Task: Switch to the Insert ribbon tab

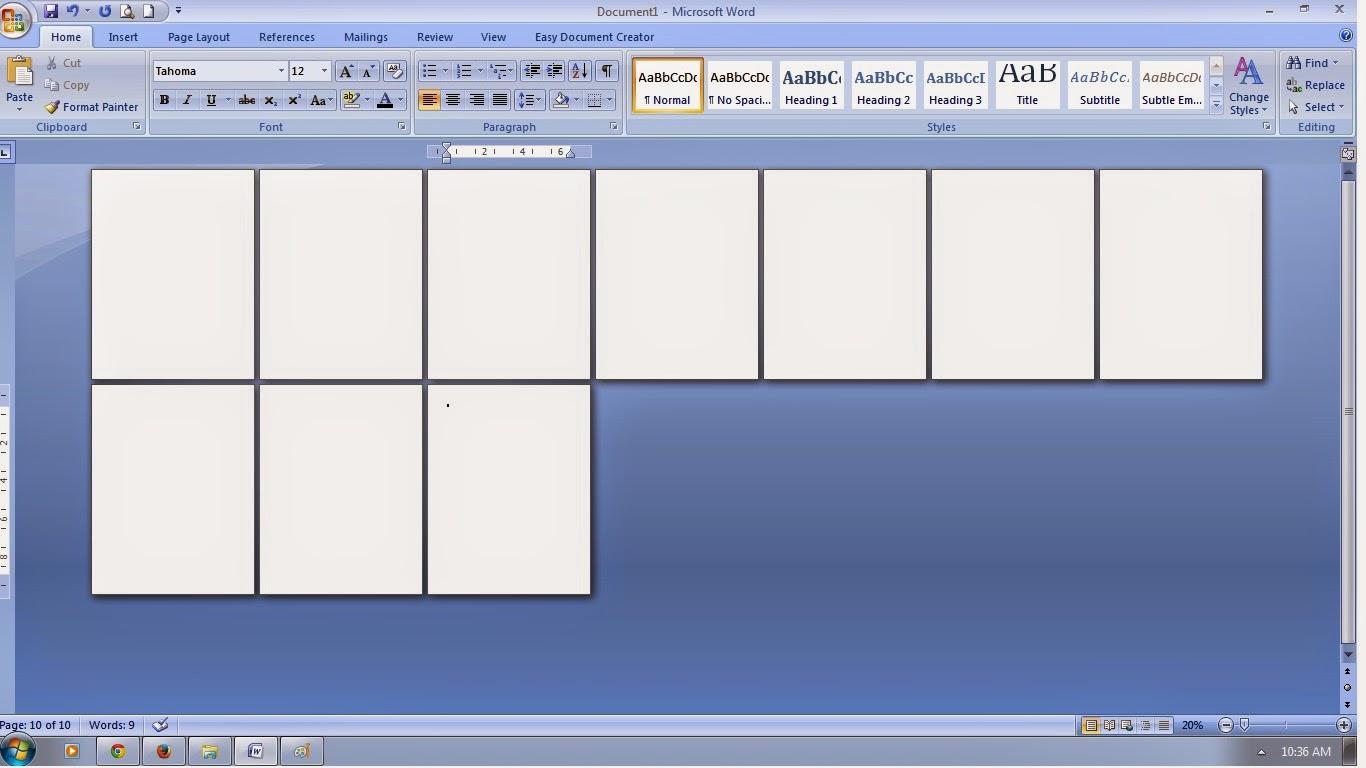Action: (122, 37)
